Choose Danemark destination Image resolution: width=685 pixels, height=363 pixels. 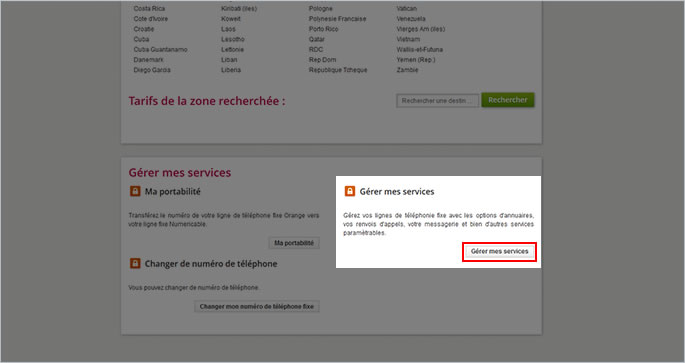149,59
